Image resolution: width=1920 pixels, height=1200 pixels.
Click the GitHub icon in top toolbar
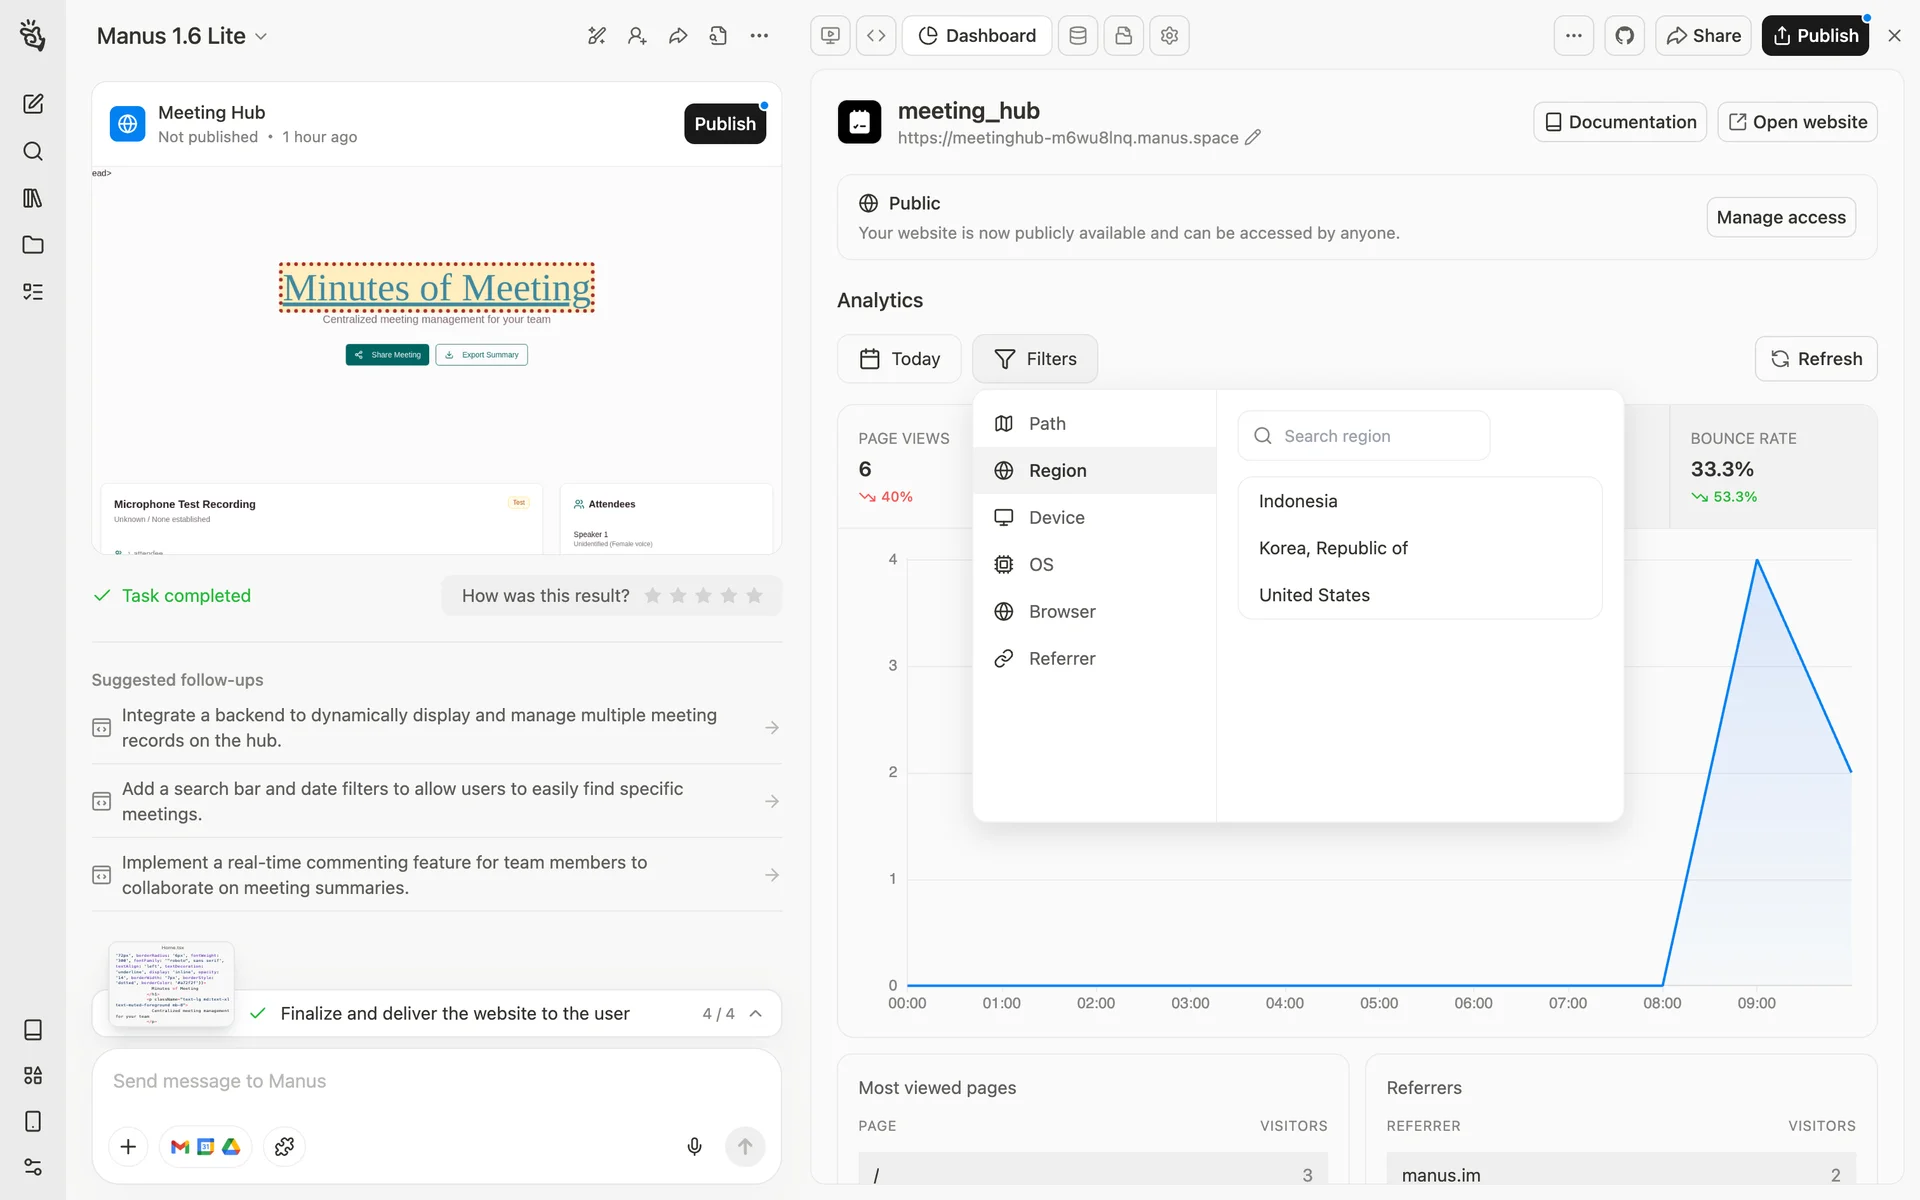(x=1624, y=36)
